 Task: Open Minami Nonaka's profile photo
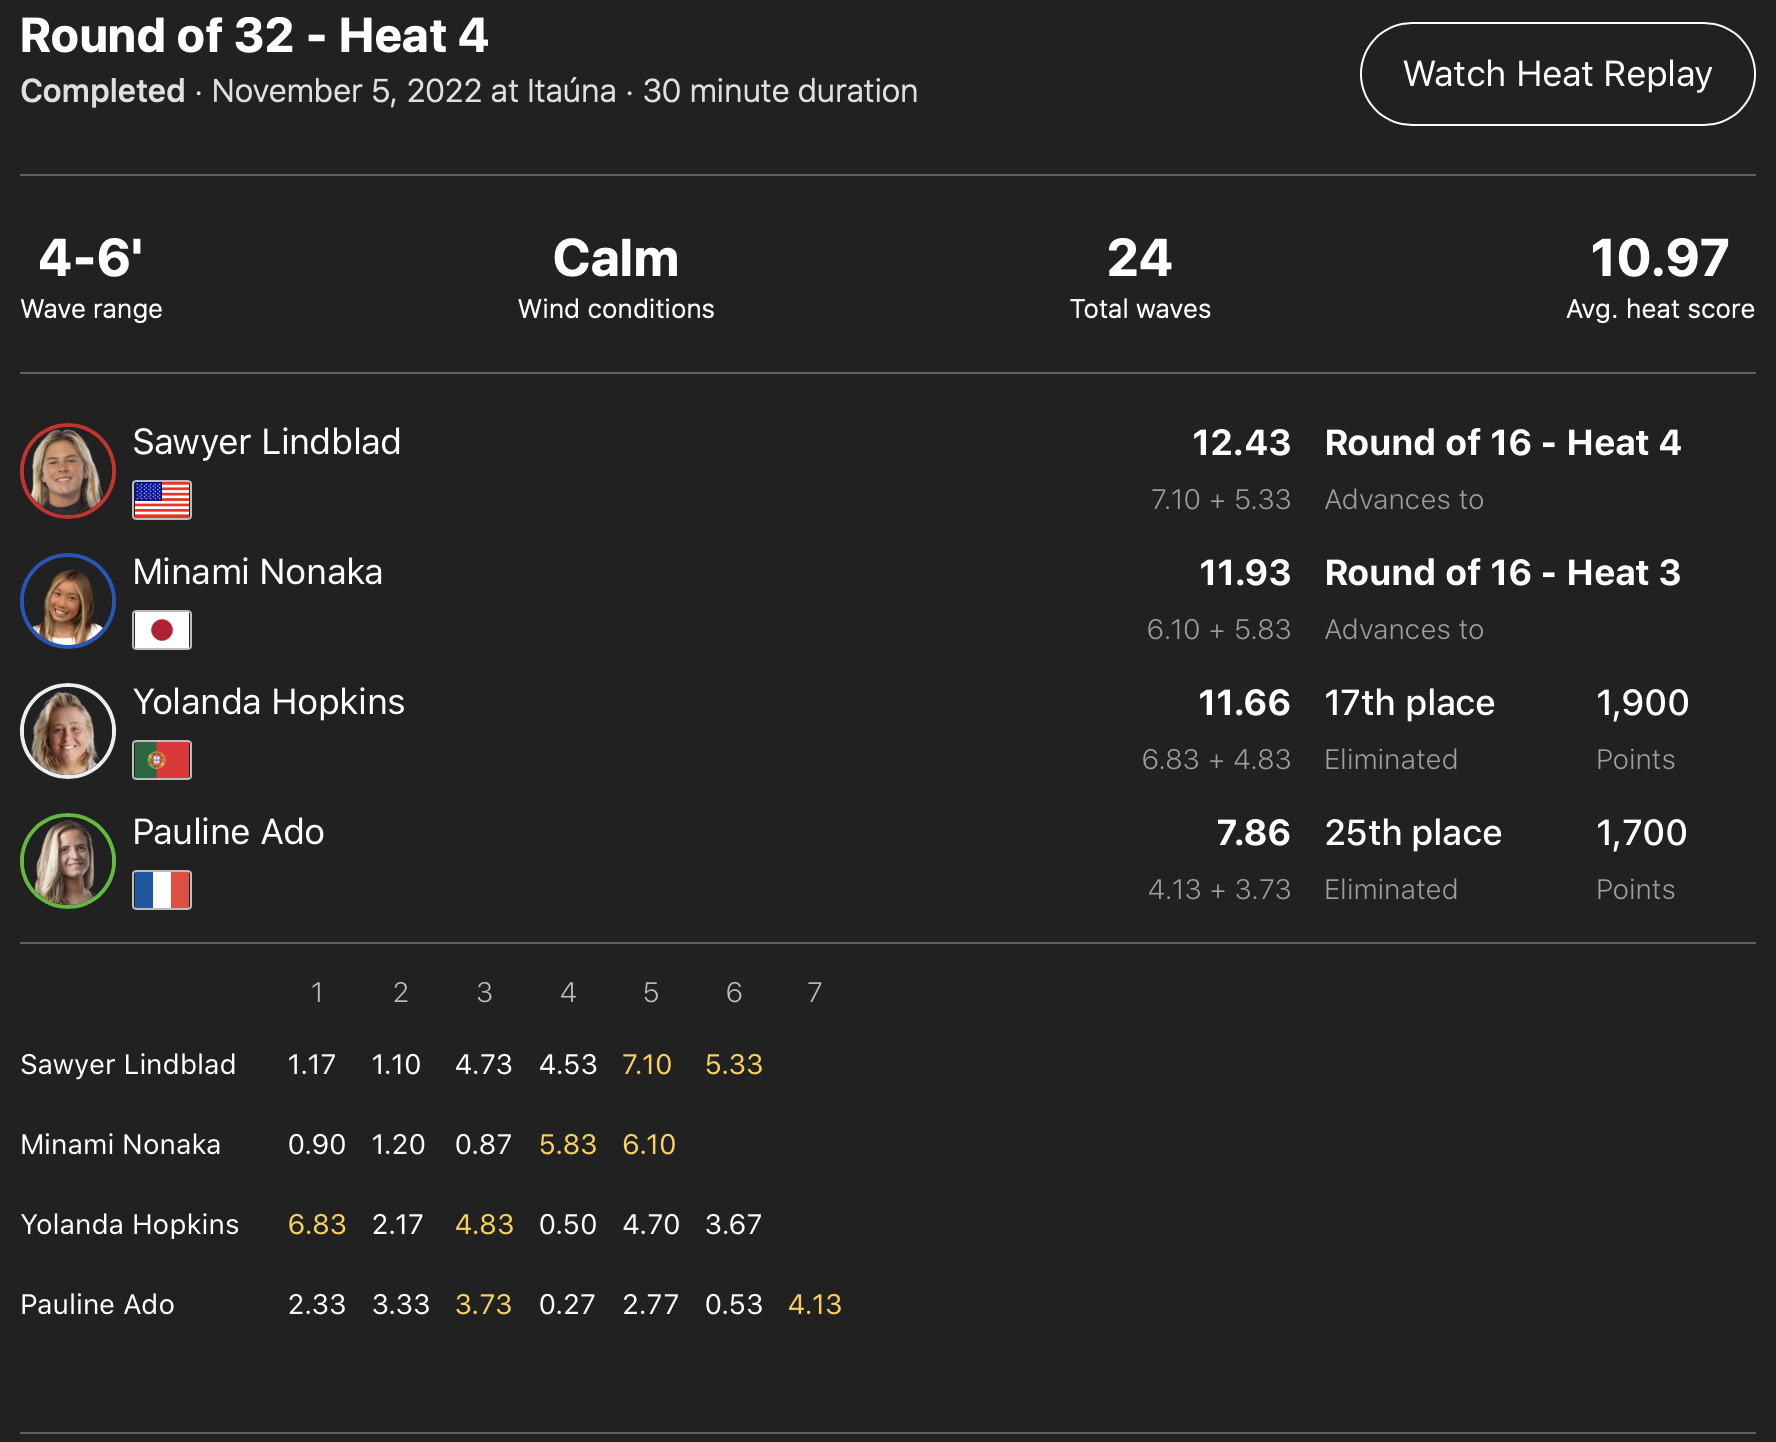(68, 601)
